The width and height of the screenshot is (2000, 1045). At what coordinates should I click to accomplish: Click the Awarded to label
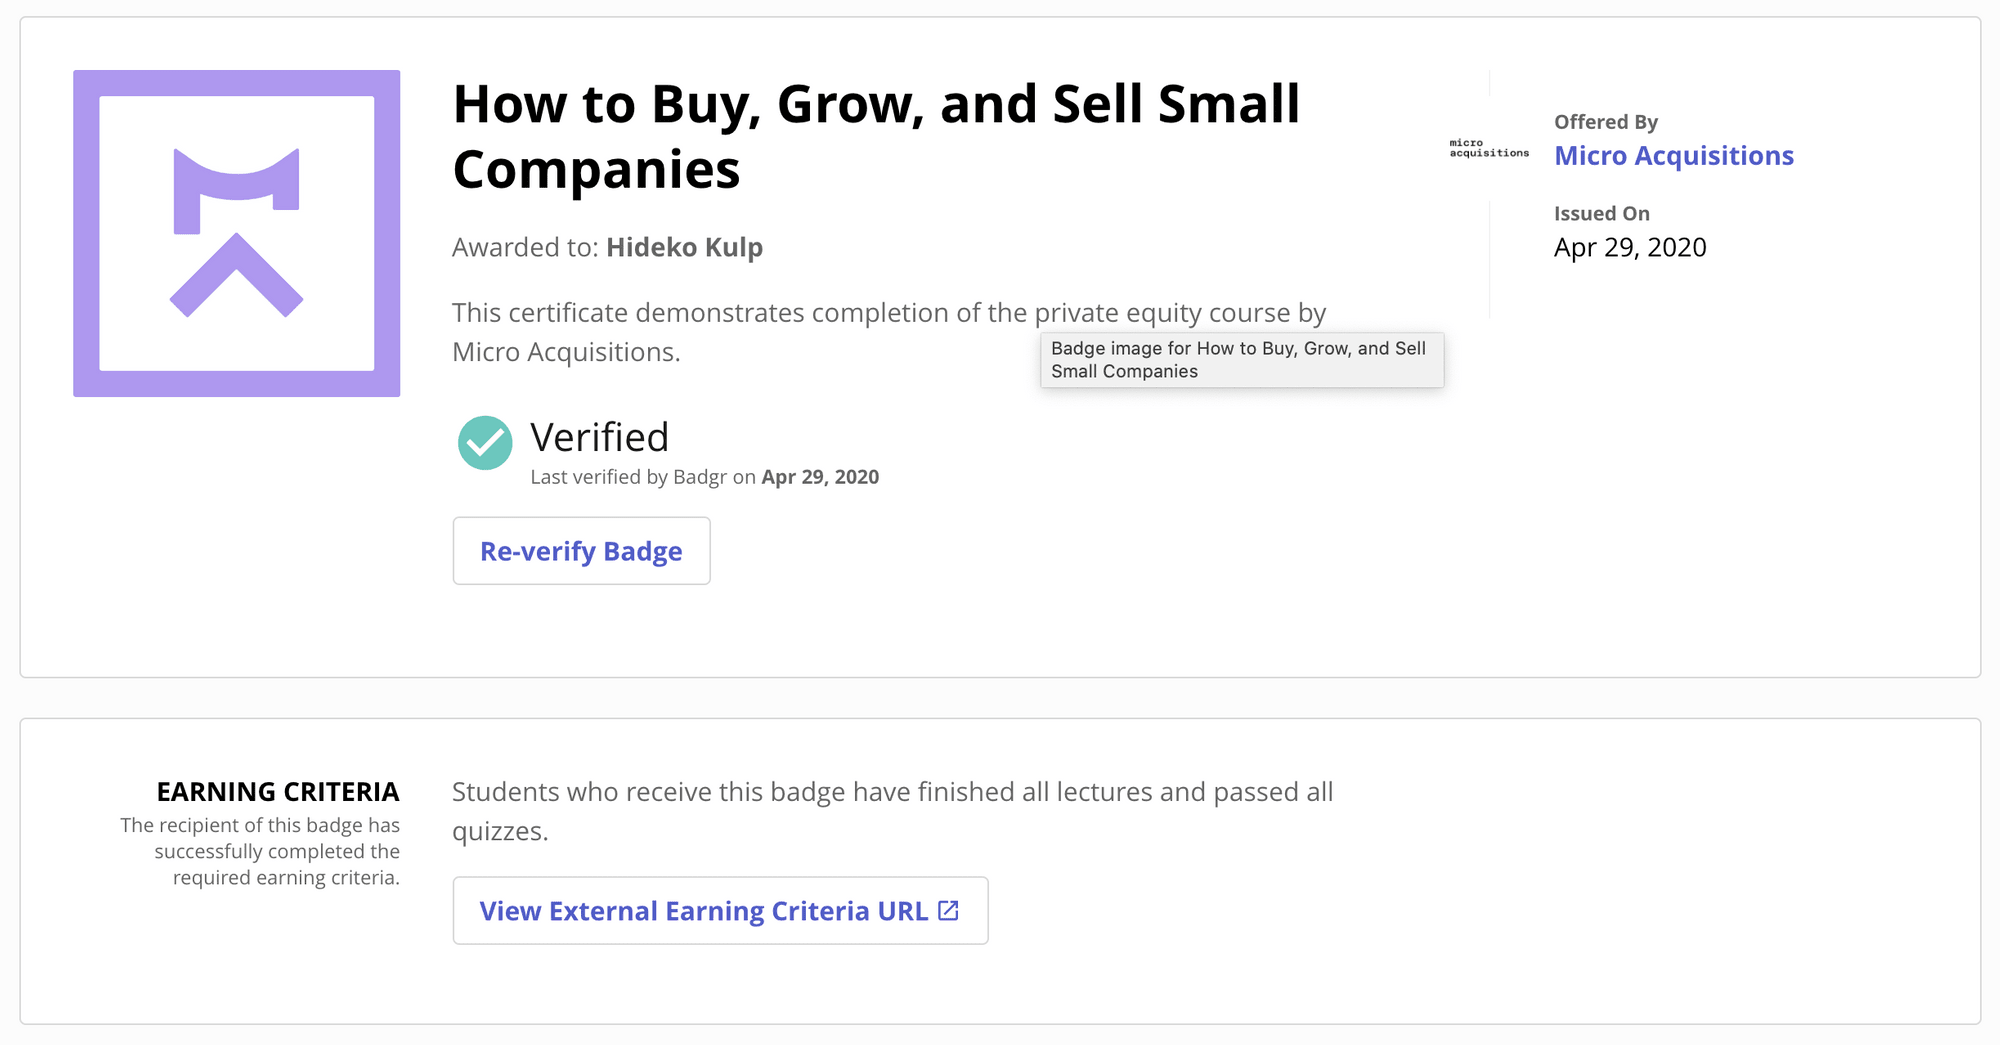525,247
